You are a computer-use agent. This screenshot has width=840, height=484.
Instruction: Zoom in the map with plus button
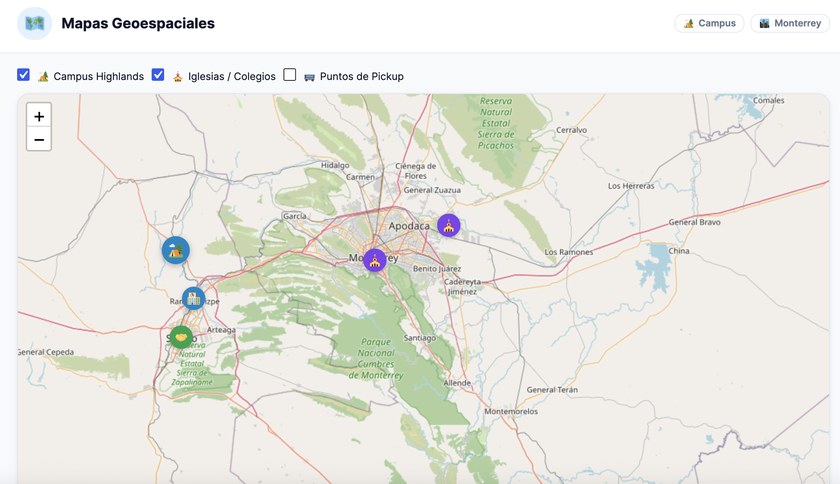[39, 116]
